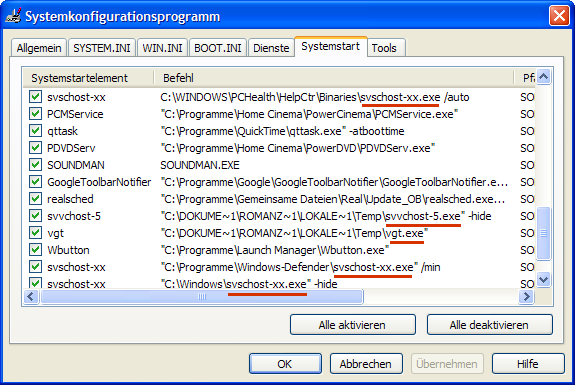Click the vertical scrollbar thumb
The height and width of the screenshot is (385, 575).
543,233
